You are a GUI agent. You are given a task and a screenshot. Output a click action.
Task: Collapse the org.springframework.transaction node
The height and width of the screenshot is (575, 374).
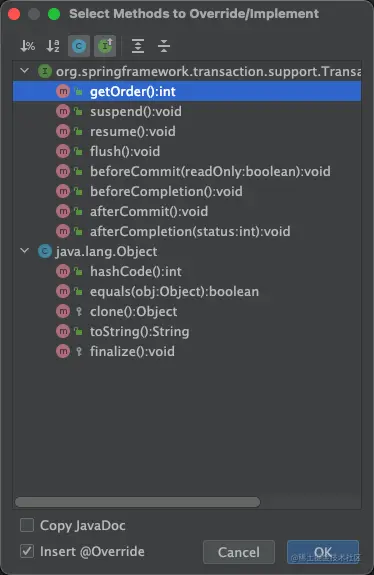point(25,70)
